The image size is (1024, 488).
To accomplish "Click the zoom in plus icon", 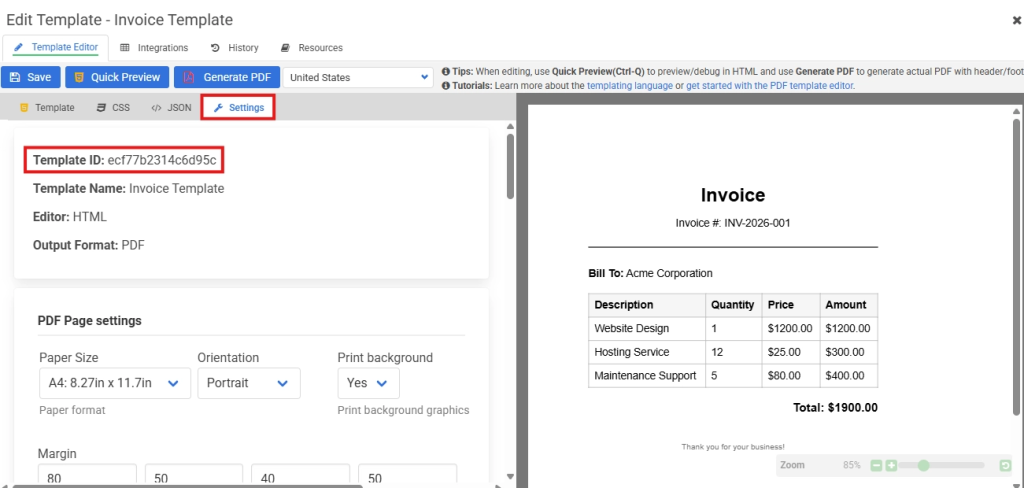I will 891,466.
